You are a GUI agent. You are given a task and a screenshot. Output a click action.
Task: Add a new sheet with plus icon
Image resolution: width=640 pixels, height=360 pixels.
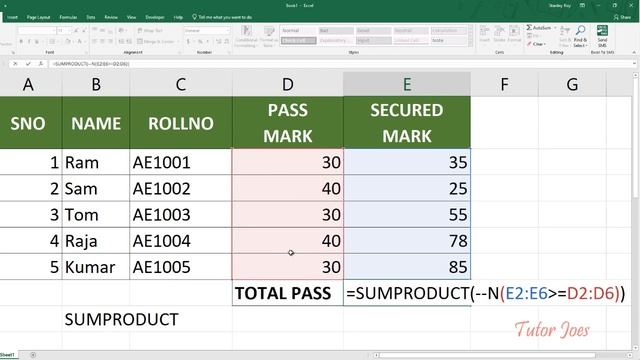(x=33, y=355)
